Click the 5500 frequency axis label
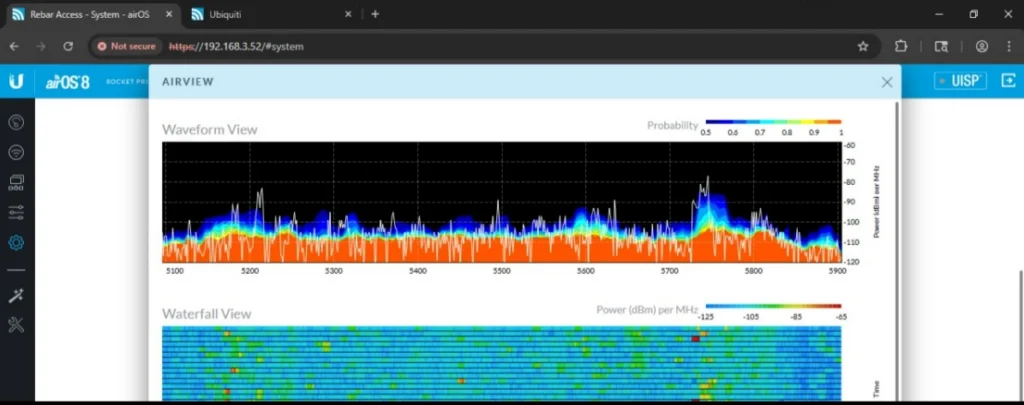 click(x=502, y=270)
